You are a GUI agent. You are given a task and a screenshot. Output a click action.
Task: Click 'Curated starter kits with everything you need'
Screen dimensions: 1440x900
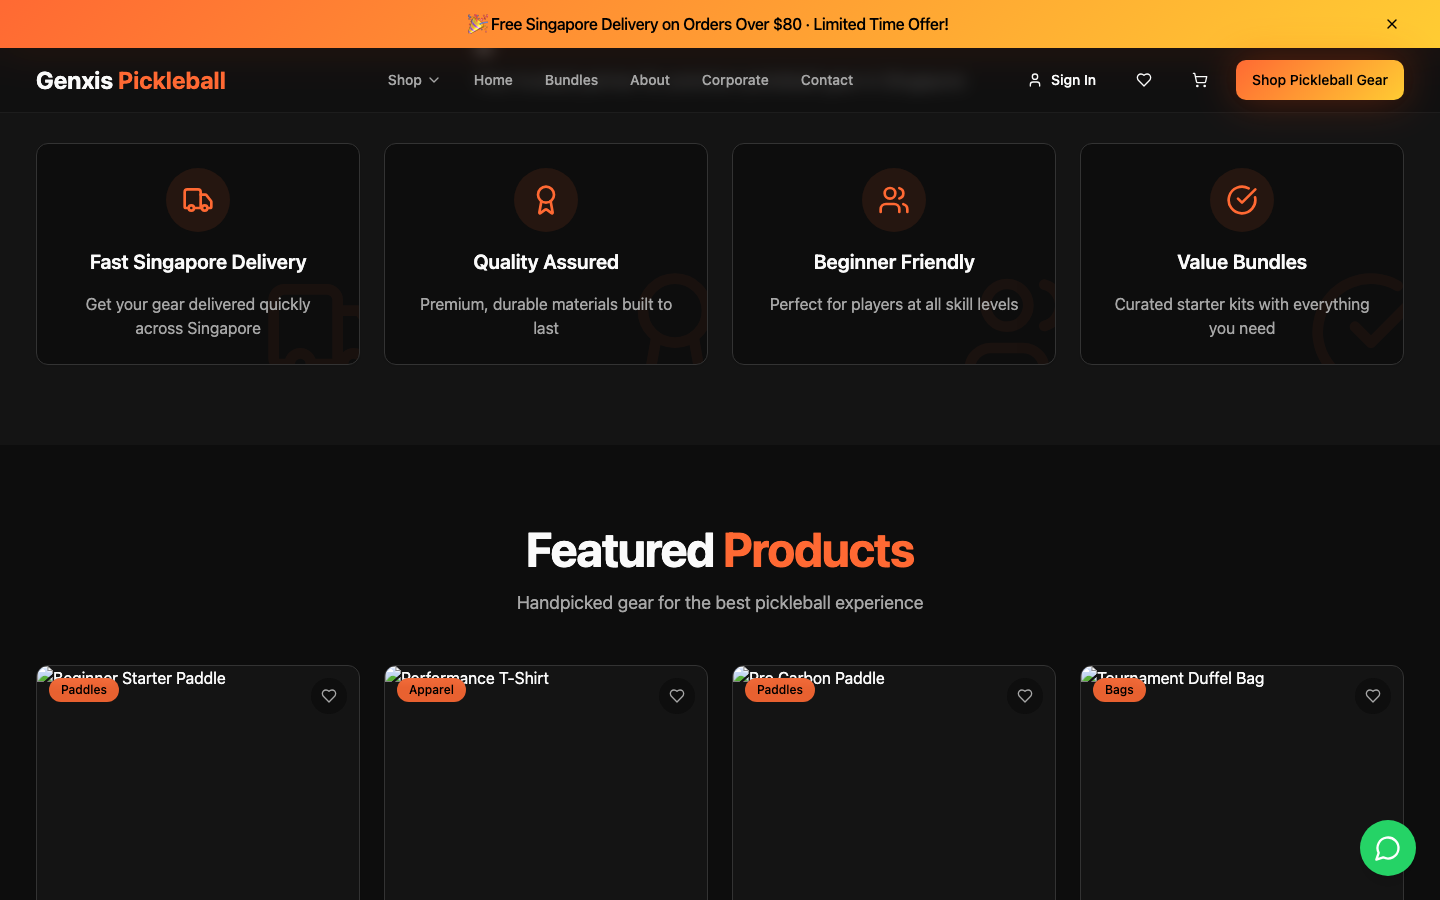click(x=1242, y=316)
